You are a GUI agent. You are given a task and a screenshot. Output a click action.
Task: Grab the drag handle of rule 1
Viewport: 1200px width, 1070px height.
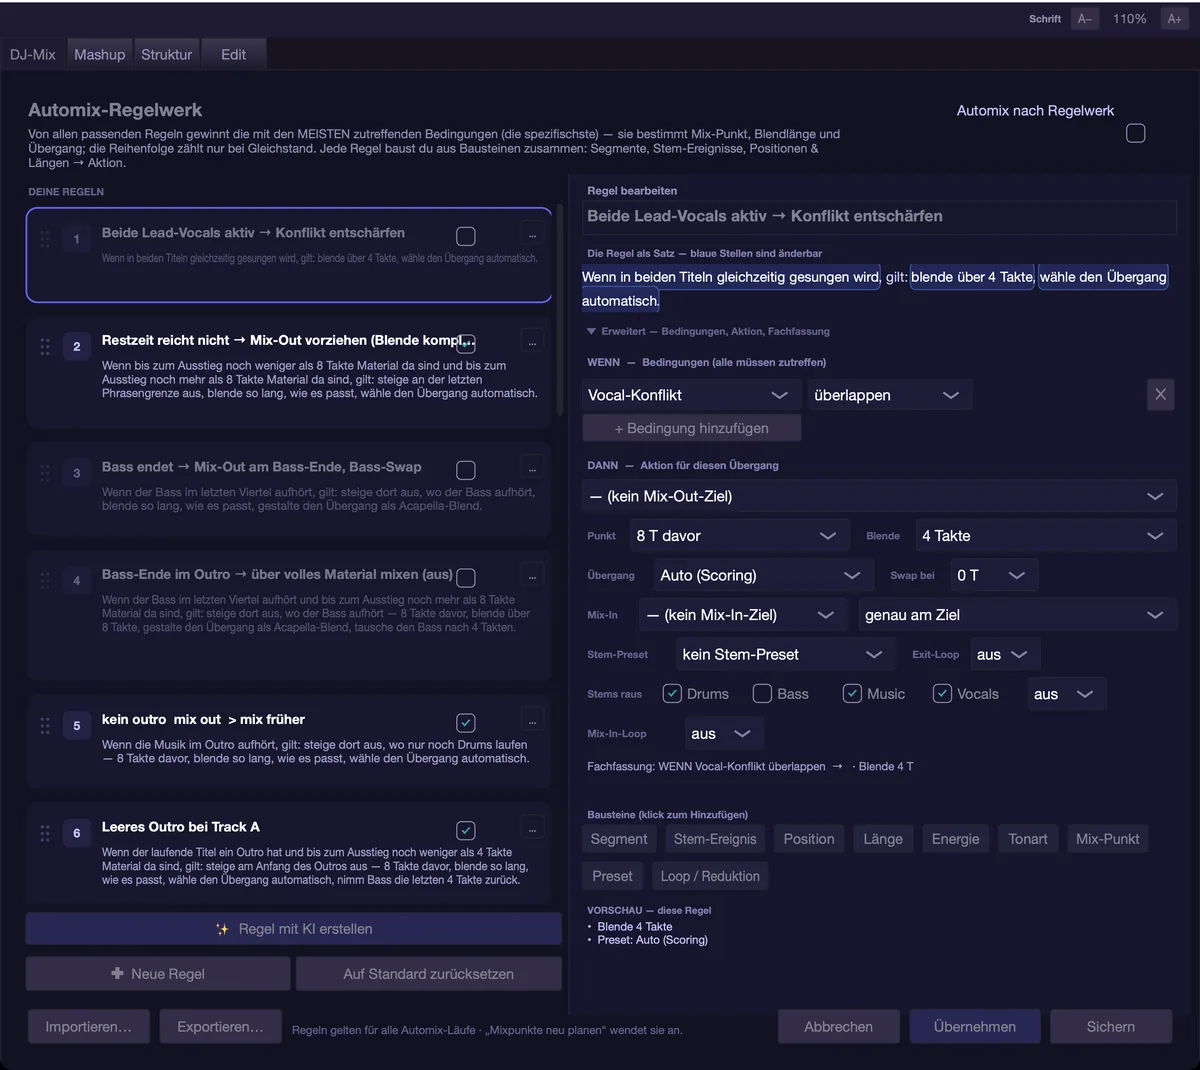45,239
